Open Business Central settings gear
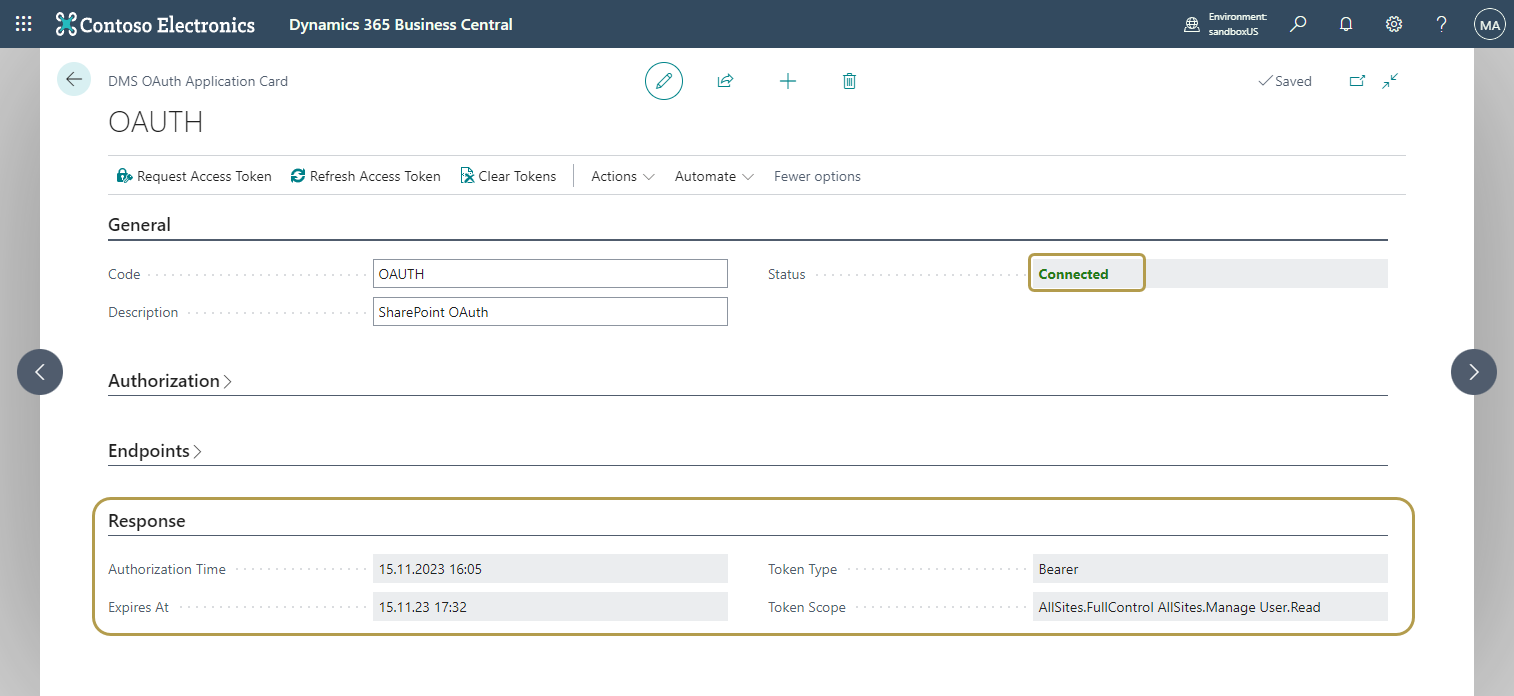 [1393, 23]
